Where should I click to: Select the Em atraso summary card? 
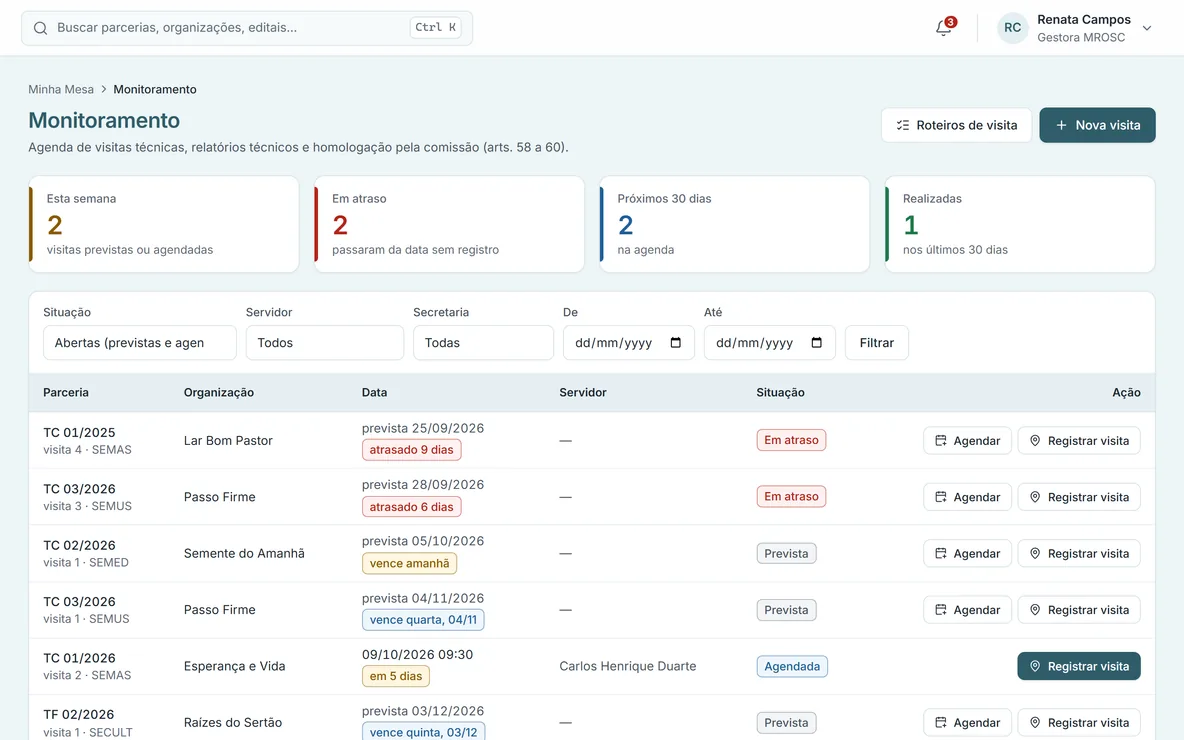pos(449,224)
